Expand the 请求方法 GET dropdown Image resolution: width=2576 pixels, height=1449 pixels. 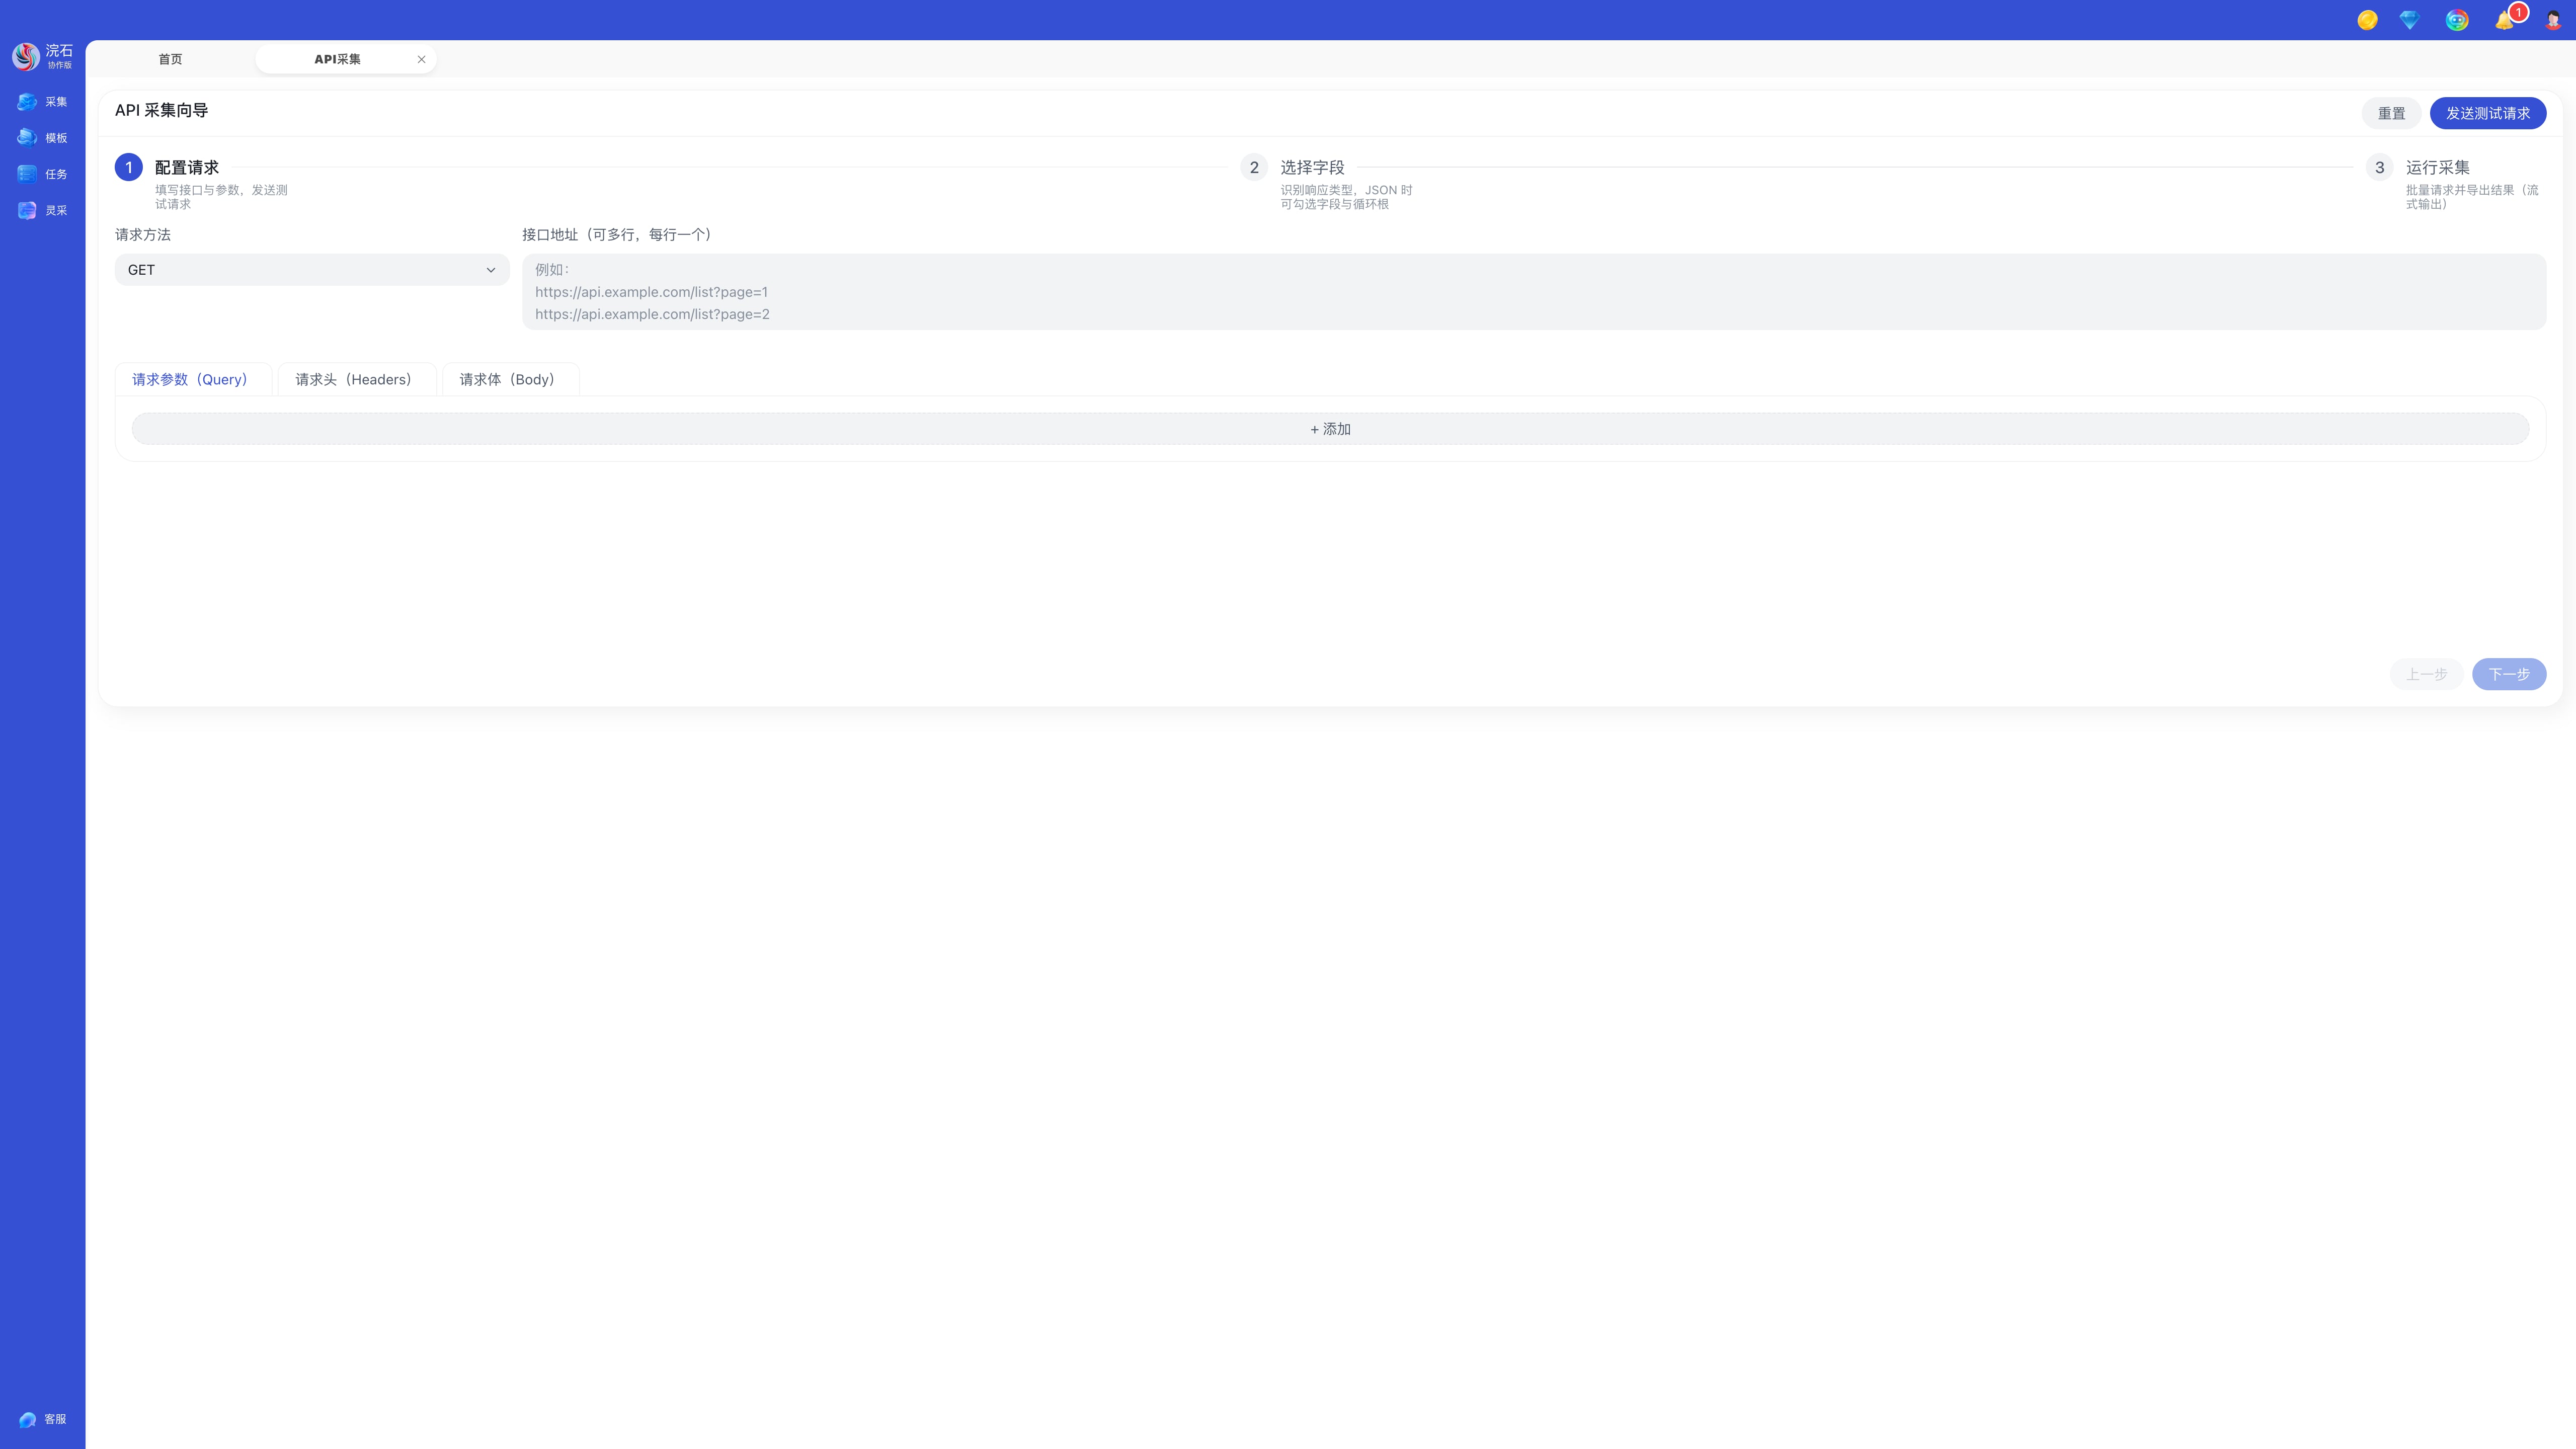(312, 270)
